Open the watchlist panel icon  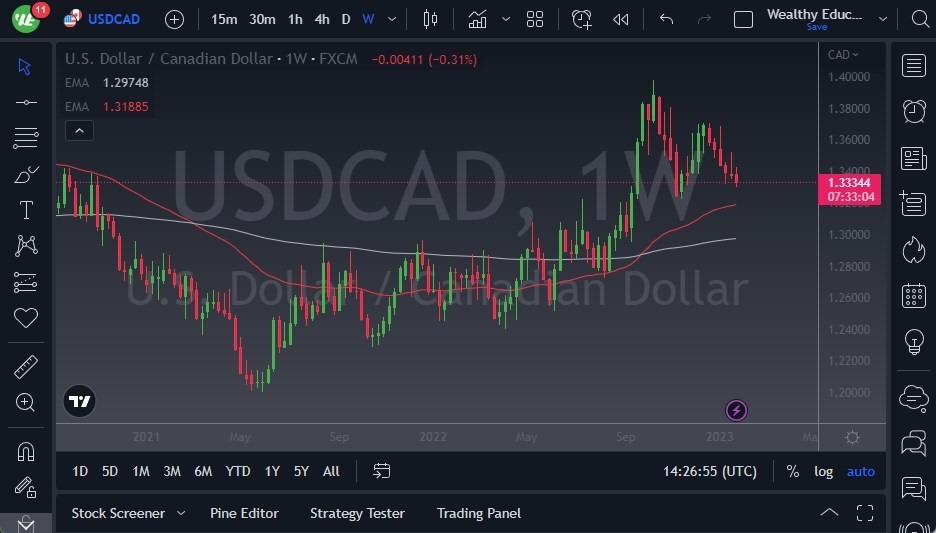913,66
